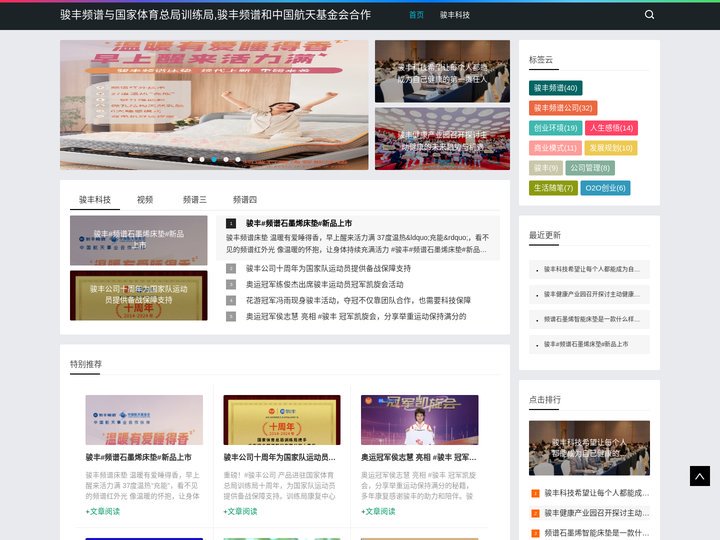Click the 骏丰频谱公司(32) tag
This screenshot has height=540, width=720.
pyautogui.click(x=563, y=108)
